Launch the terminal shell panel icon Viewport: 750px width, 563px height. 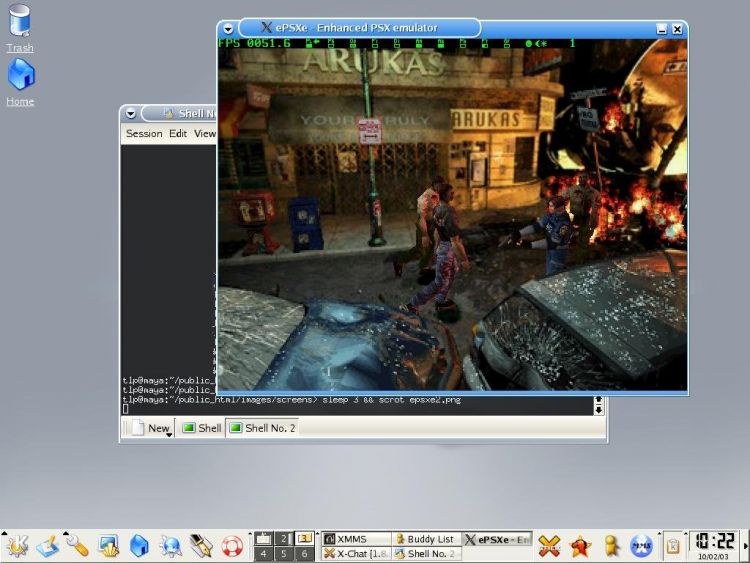pyautogui.click(x=109, y=546)
